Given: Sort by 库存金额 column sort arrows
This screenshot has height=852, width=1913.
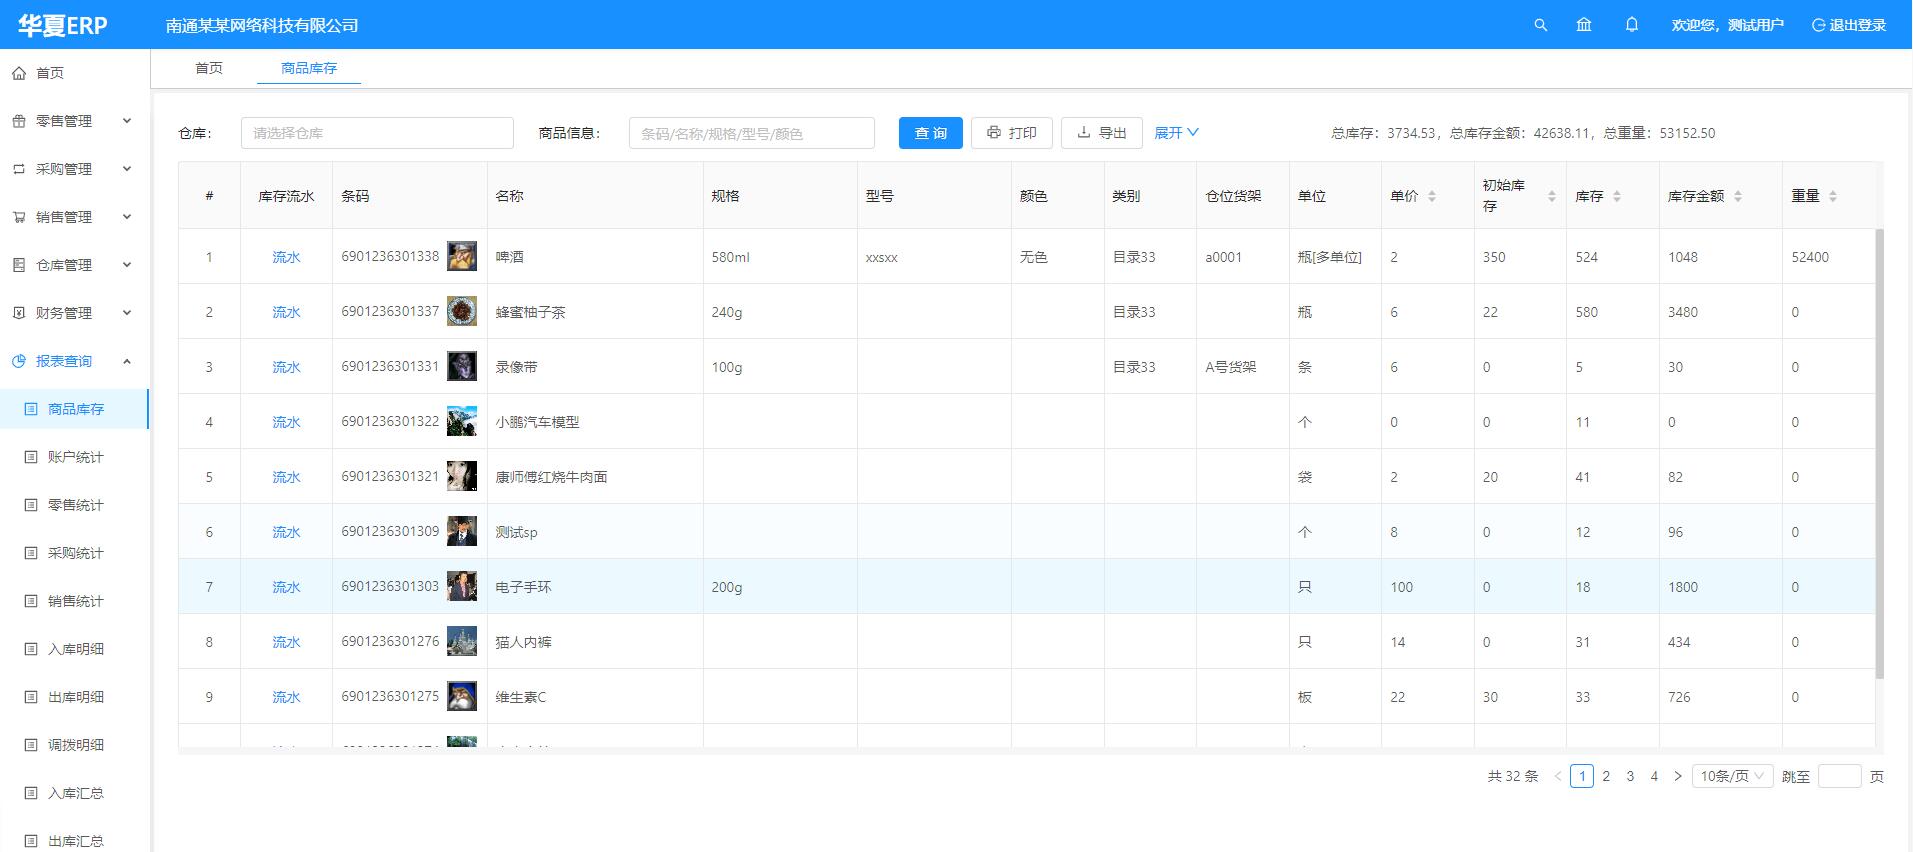Looking at the screenshot, I should click(1738, 196).
